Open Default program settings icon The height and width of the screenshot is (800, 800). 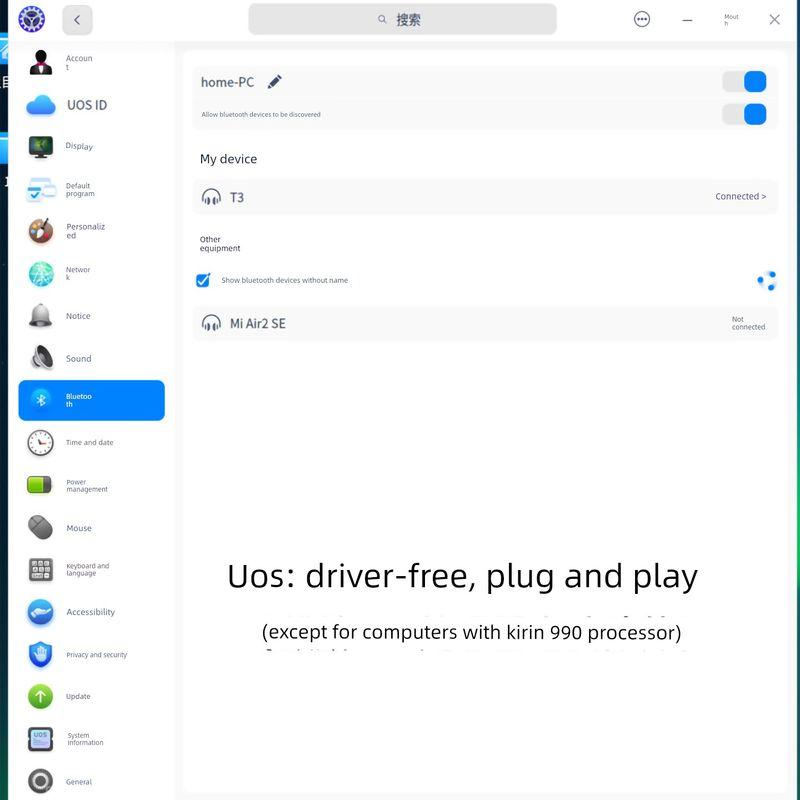(x=41, y=190)
